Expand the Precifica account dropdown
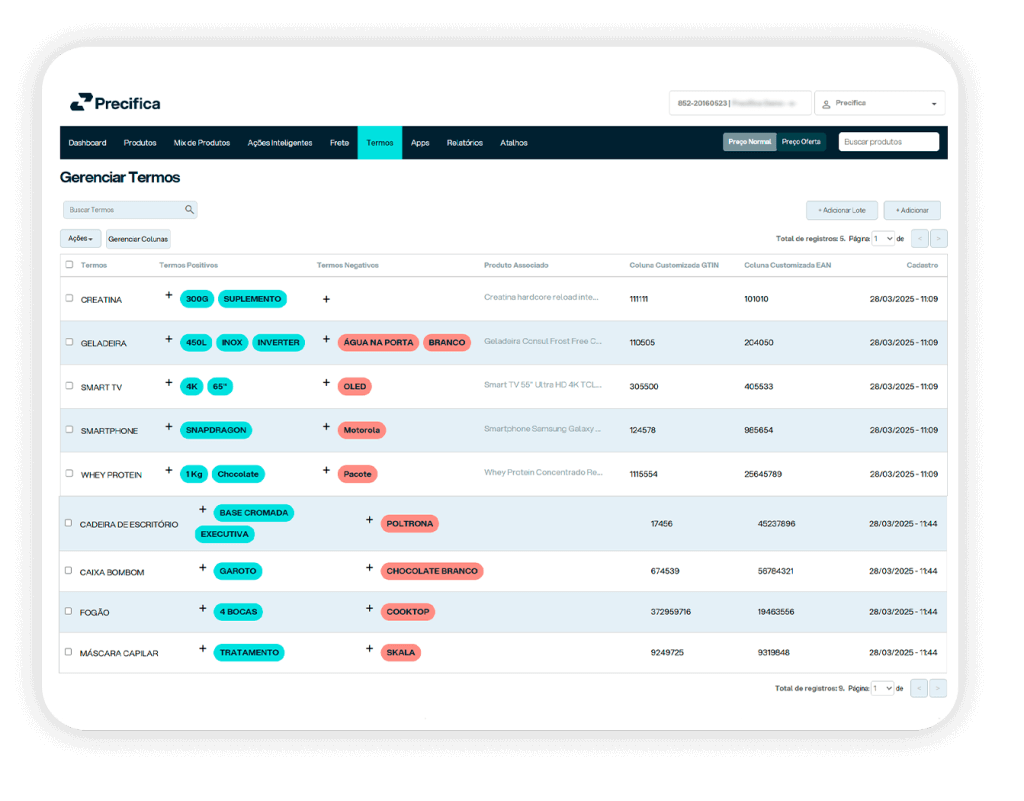Viewport: 1024px width, 801px height. [x=934, y=104]
